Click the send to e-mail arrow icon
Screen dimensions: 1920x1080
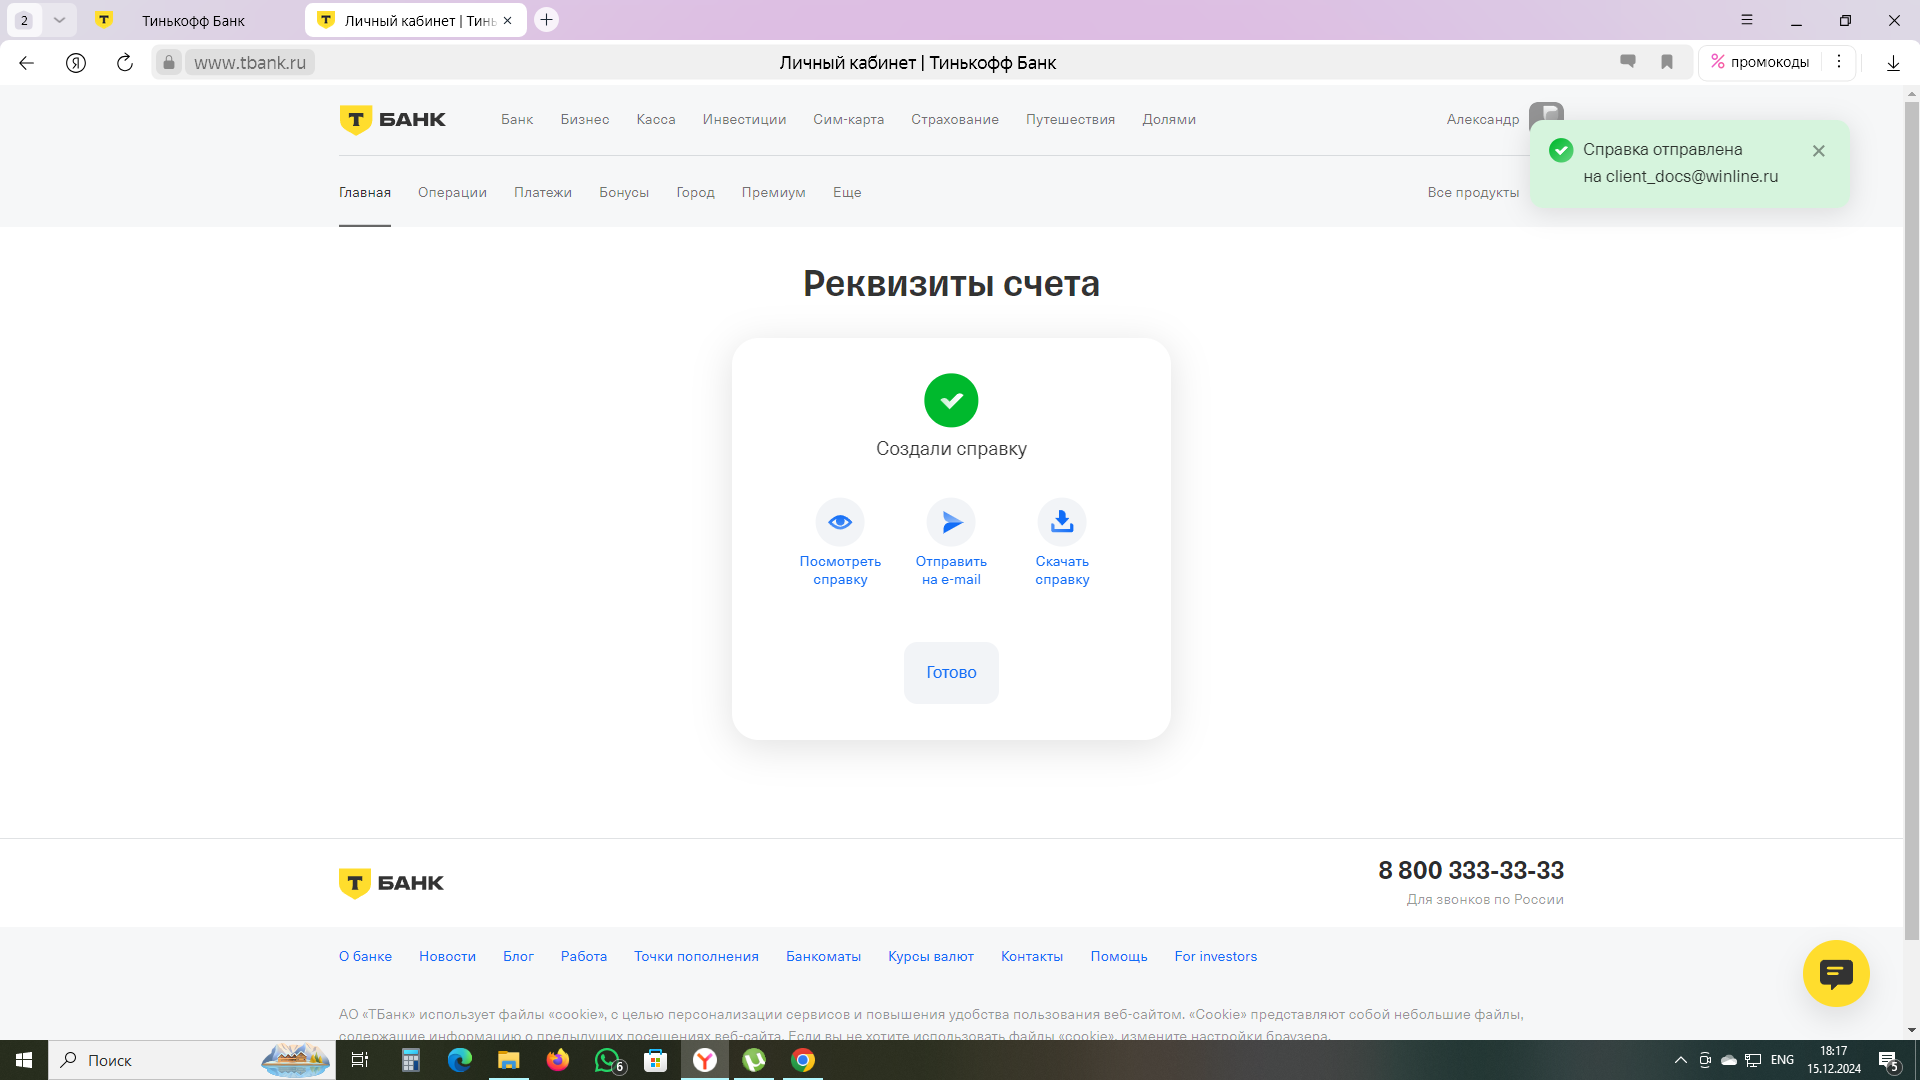pyautogui.click(x=951, y=522)
